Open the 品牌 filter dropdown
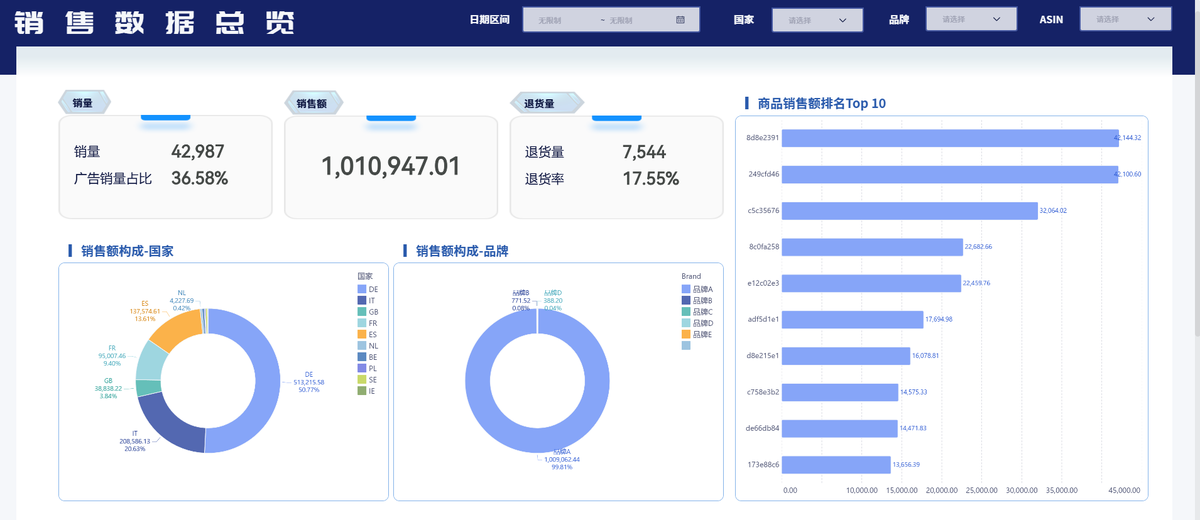 tap(970, 19)
